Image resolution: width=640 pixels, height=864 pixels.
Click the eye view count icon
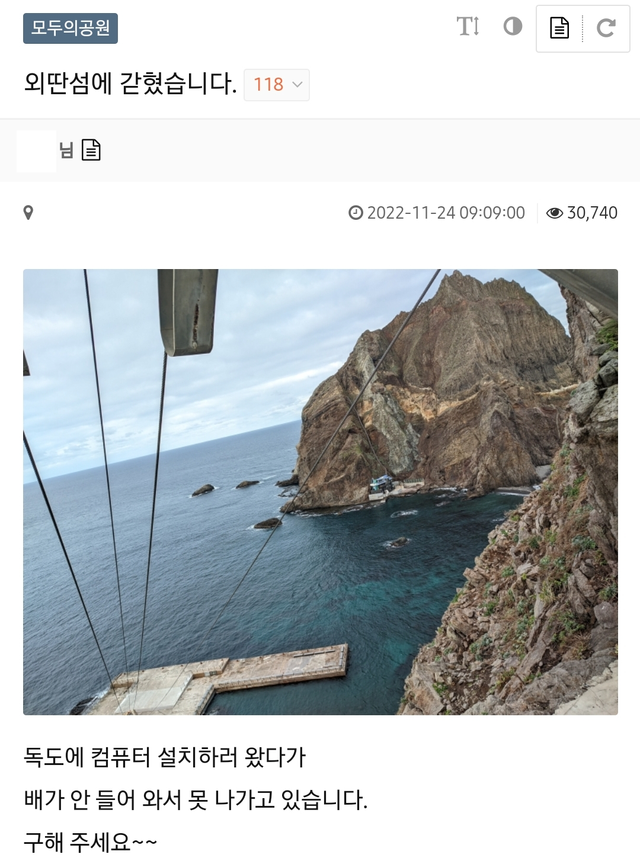pyautogui.click(x=555, y=213)
